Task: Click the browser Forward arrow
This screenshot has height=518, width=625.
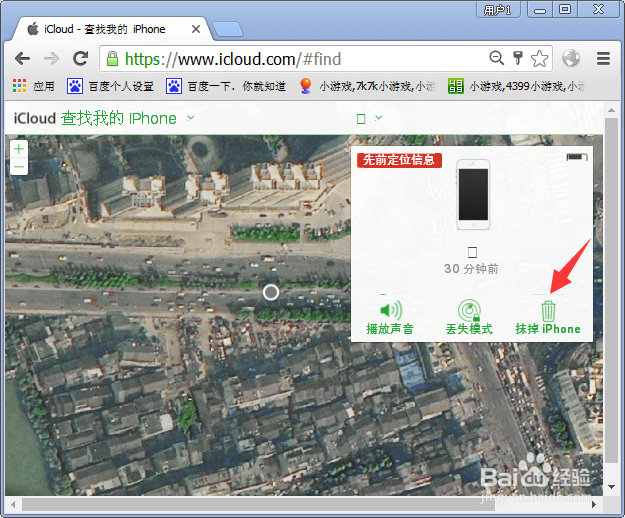Action: (51, 59)
